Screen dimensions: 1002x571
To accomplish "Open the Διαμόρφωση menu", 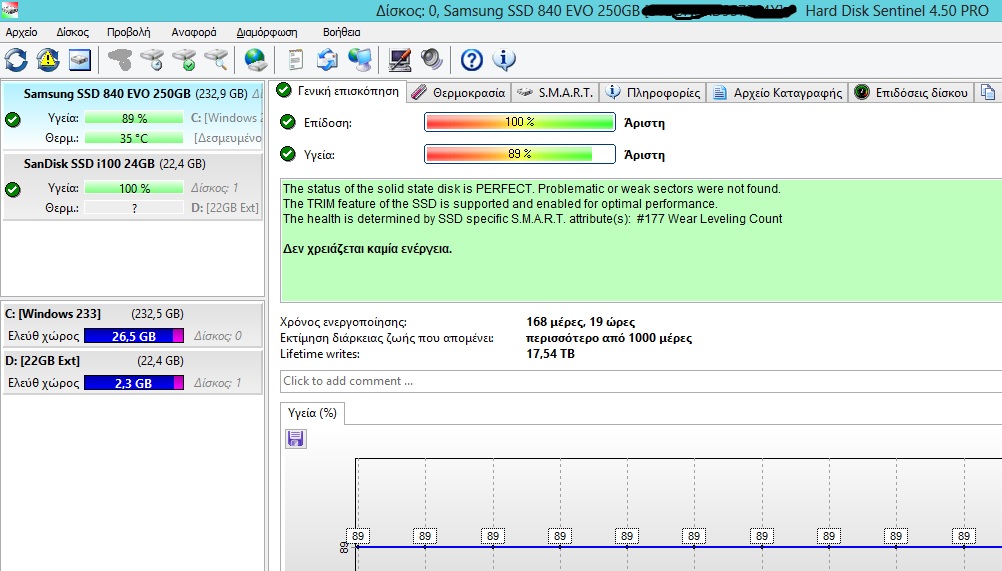I will 267,32.
